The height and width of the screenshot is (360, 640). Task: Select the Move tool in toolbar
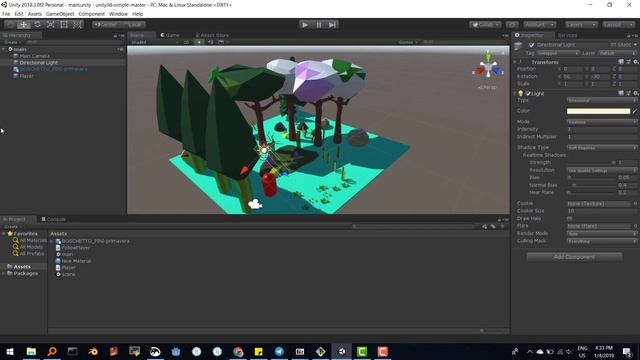click(x=24, y=24)
